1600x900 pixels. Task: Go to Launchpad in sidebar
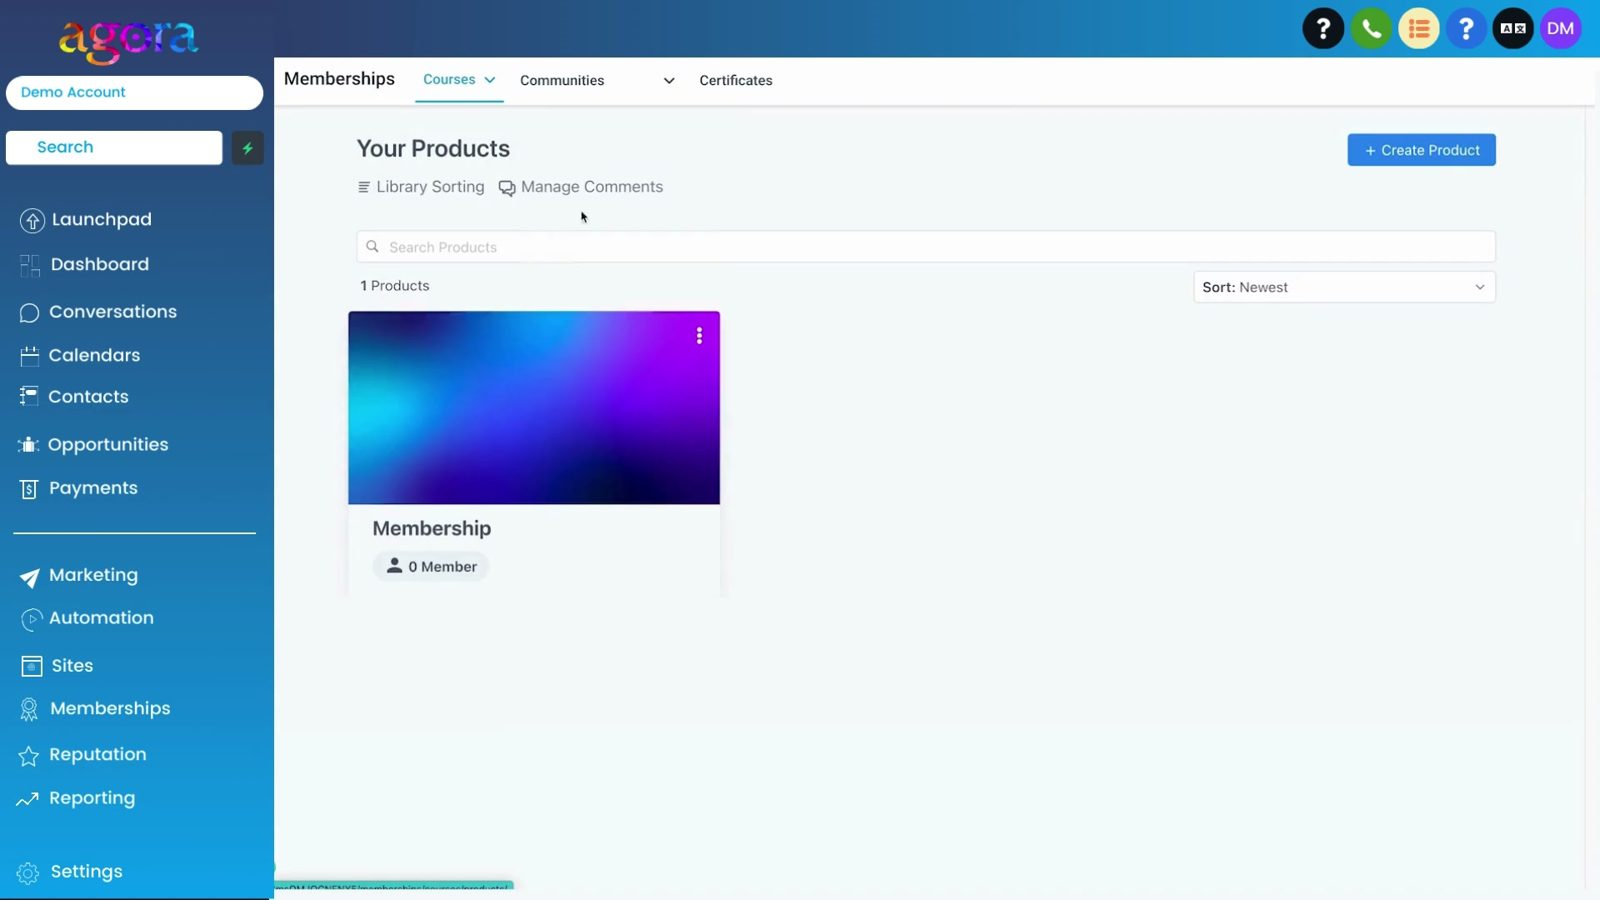(x=86, y=219)
